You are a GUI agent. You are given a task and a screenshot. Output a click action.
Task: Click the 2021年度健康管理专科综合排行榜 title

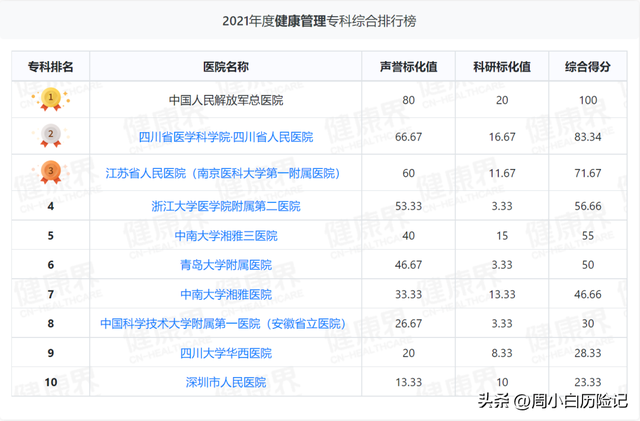point(319,21)
